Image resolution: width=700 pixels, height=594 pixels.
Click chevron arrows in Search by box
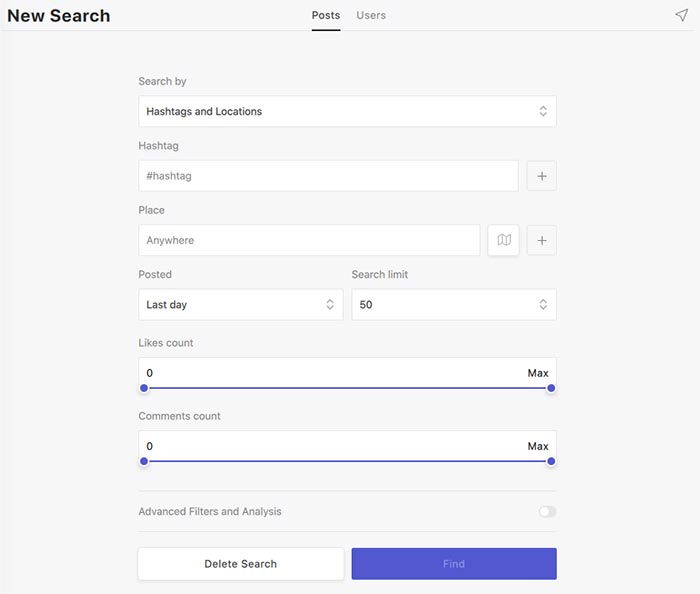pos(543,111)
